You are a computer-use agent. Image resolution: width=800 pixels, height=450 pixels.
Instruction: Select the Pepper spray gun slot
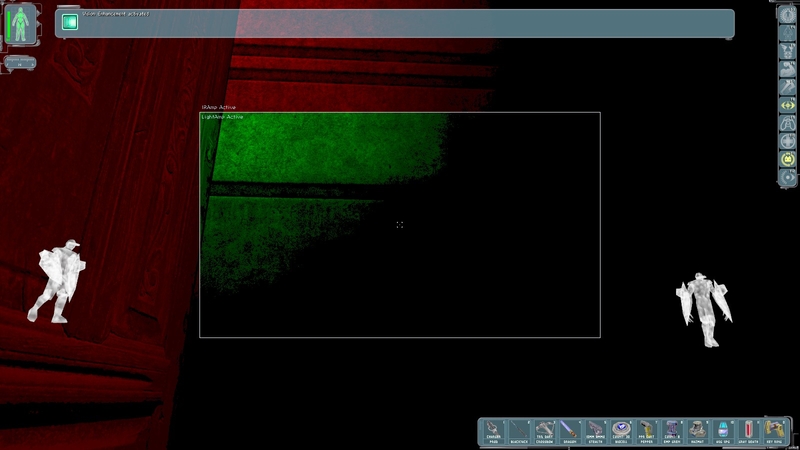pos(646,432)
